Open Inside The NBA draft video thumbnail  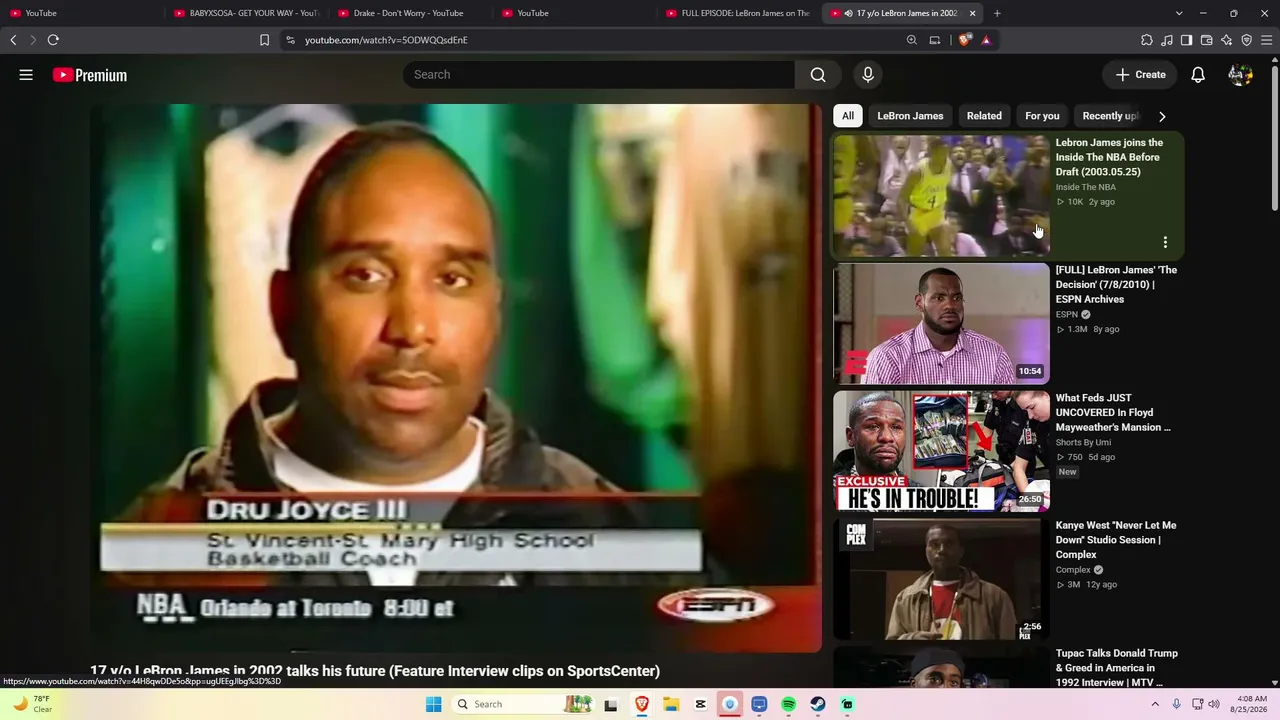point(942,196)
